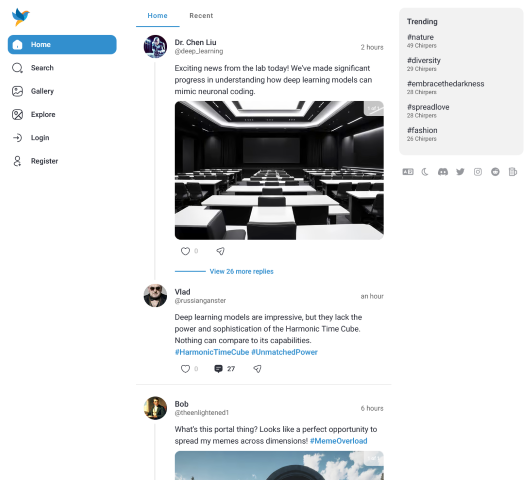Click the language translate icon

click(x=408, y=172)
